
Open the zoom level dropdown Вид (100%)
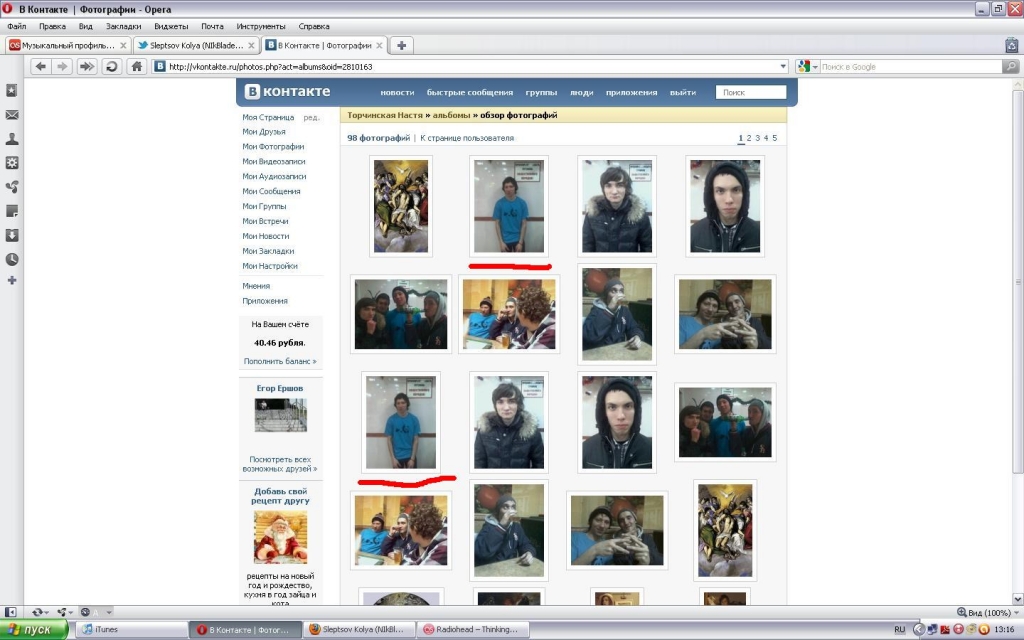tap(988, 612)
